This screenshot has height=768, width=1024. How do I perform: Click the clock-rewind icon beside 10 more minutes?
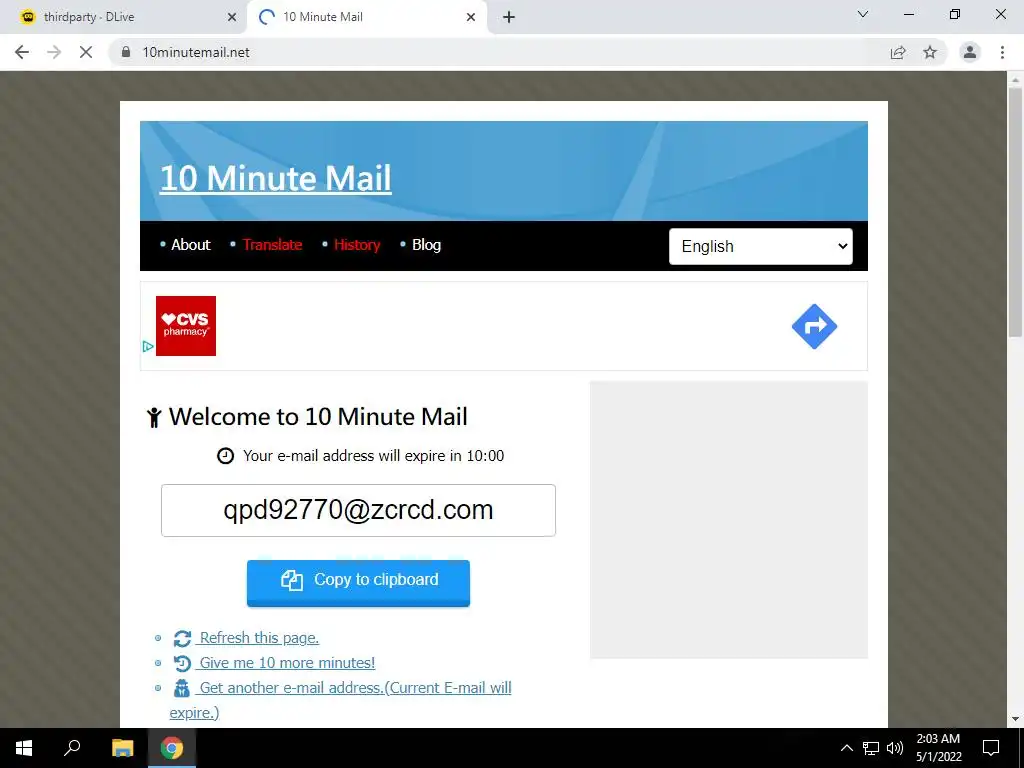(182, 664)
